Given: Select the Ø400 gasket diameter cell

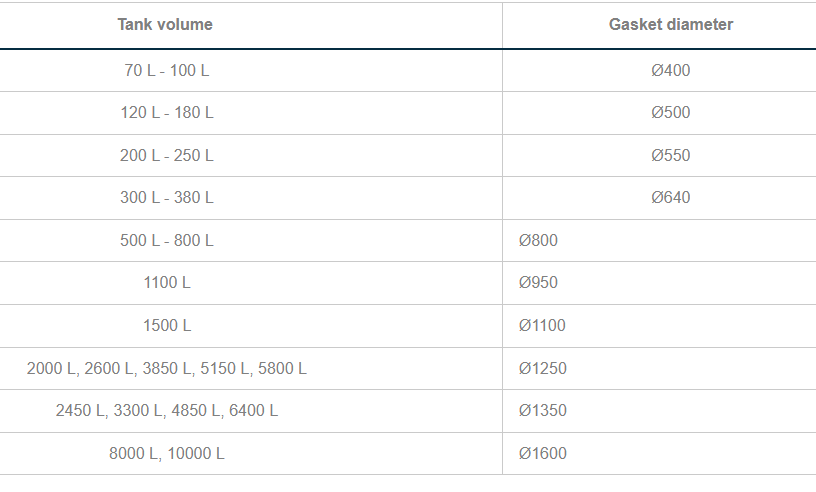Looking at the screenshot, I should [x=670, y=71].
